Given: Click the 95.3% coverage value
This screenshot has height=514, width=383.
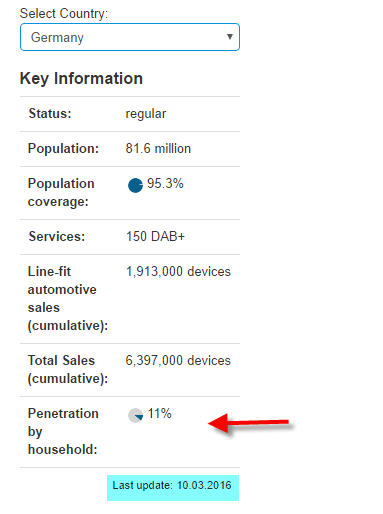Looking at the screenshot, I should pyautogui.click(x=165, y=183).
